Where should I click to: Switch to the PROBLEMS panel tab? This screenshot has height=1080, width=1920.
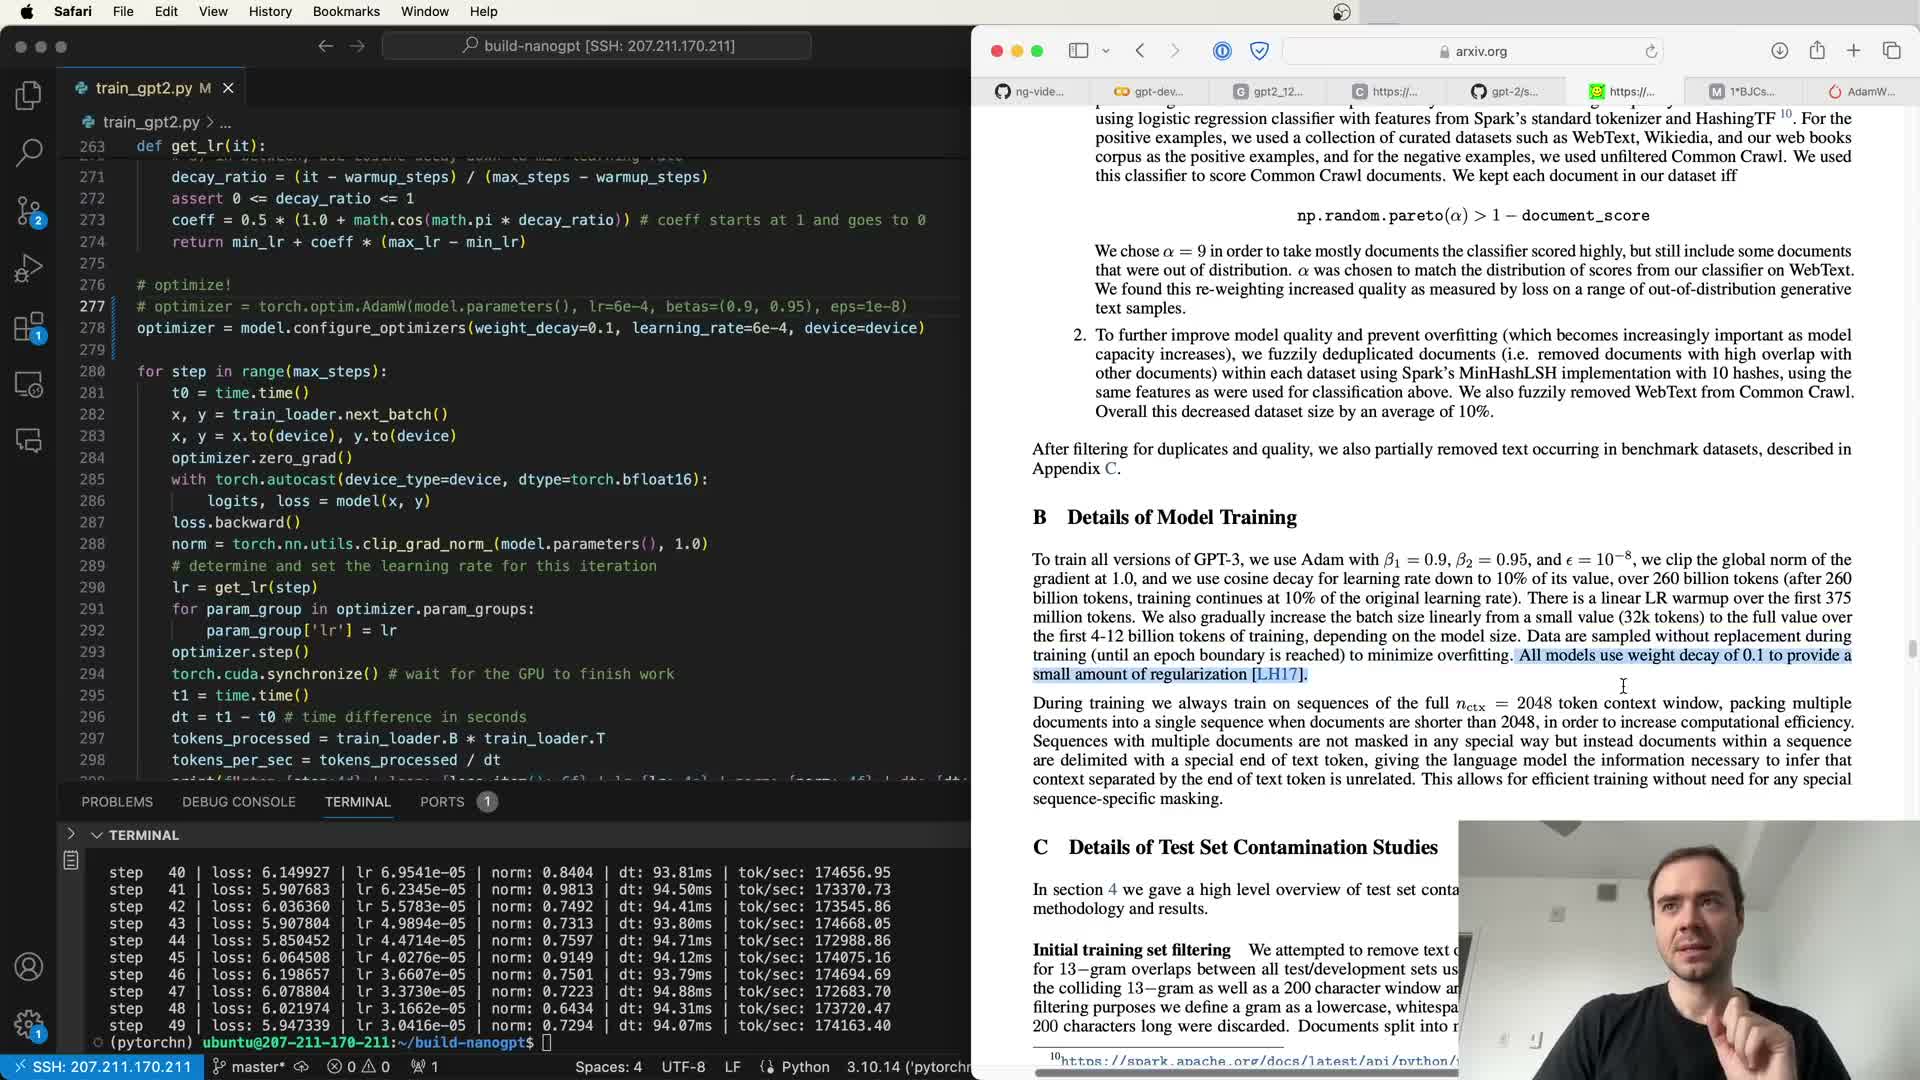tap(117, 802)
